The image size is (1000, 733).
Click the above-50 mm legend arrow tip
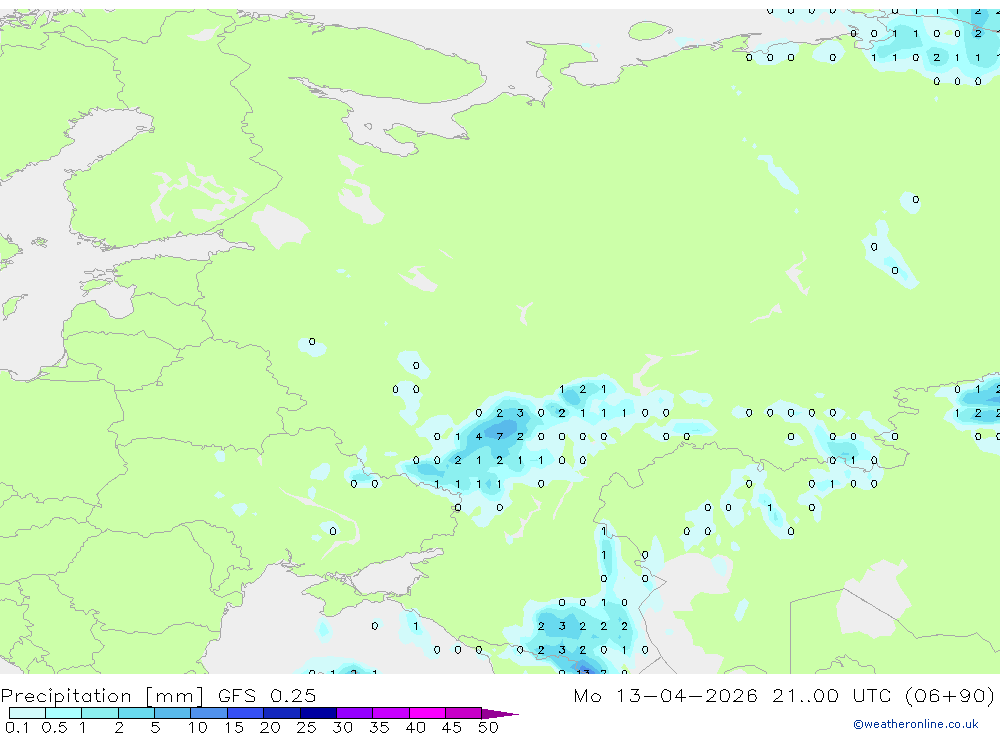[x=501, y=714]
